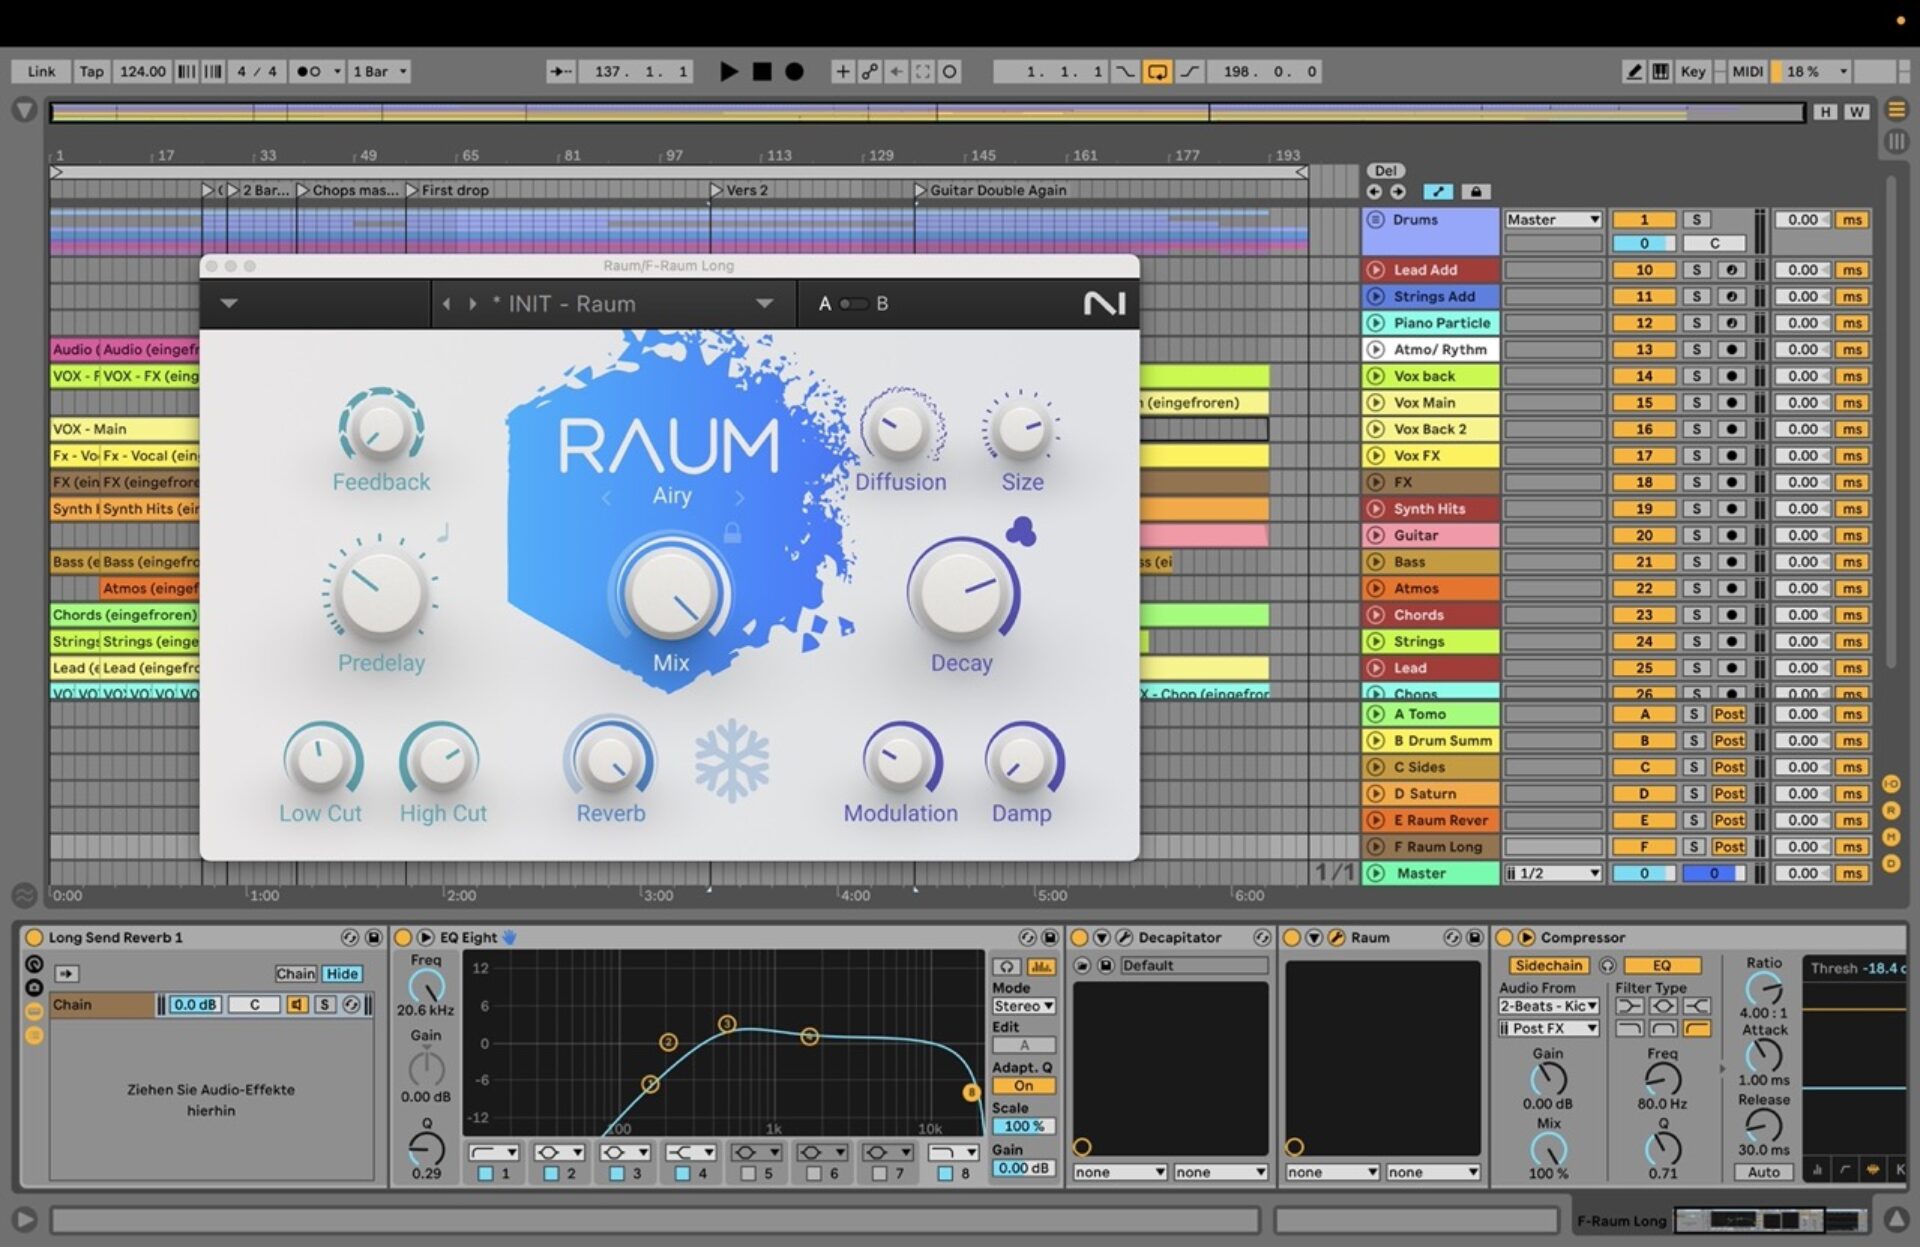Image resolution: width=1920 pixels, height=1247 pixels.
Task: Toggle the metronome button
Action: [x=315, y=71]
